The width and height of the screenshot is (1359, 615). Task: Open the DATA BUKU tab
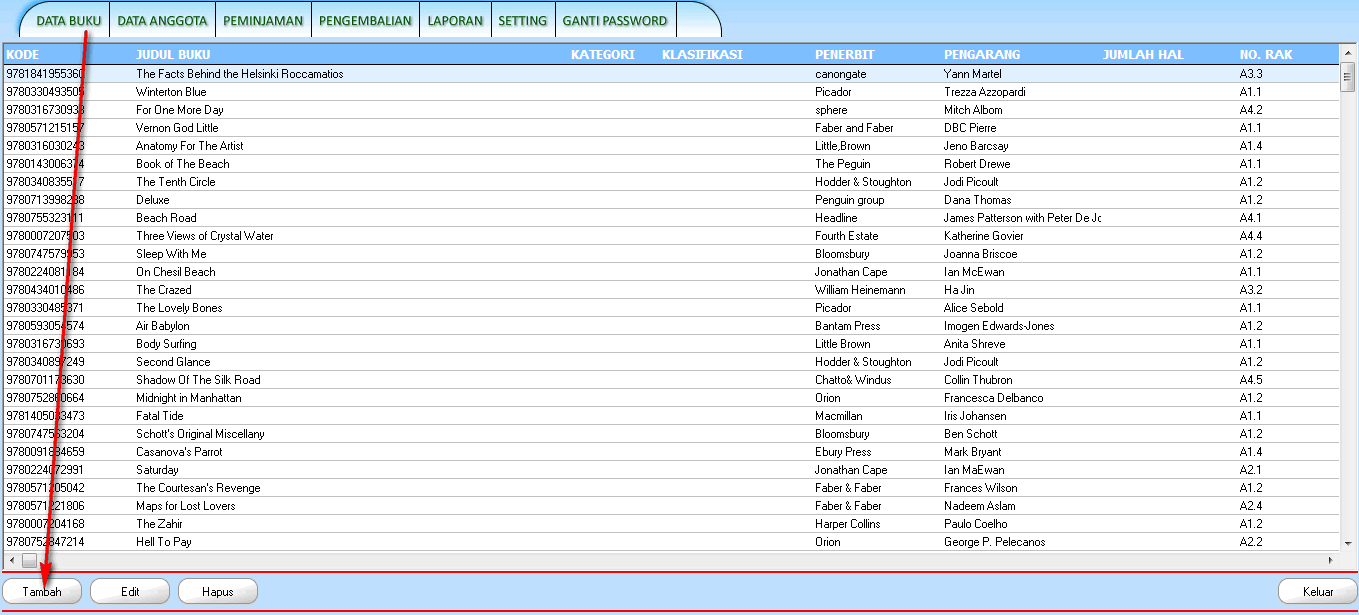point(68,20)
